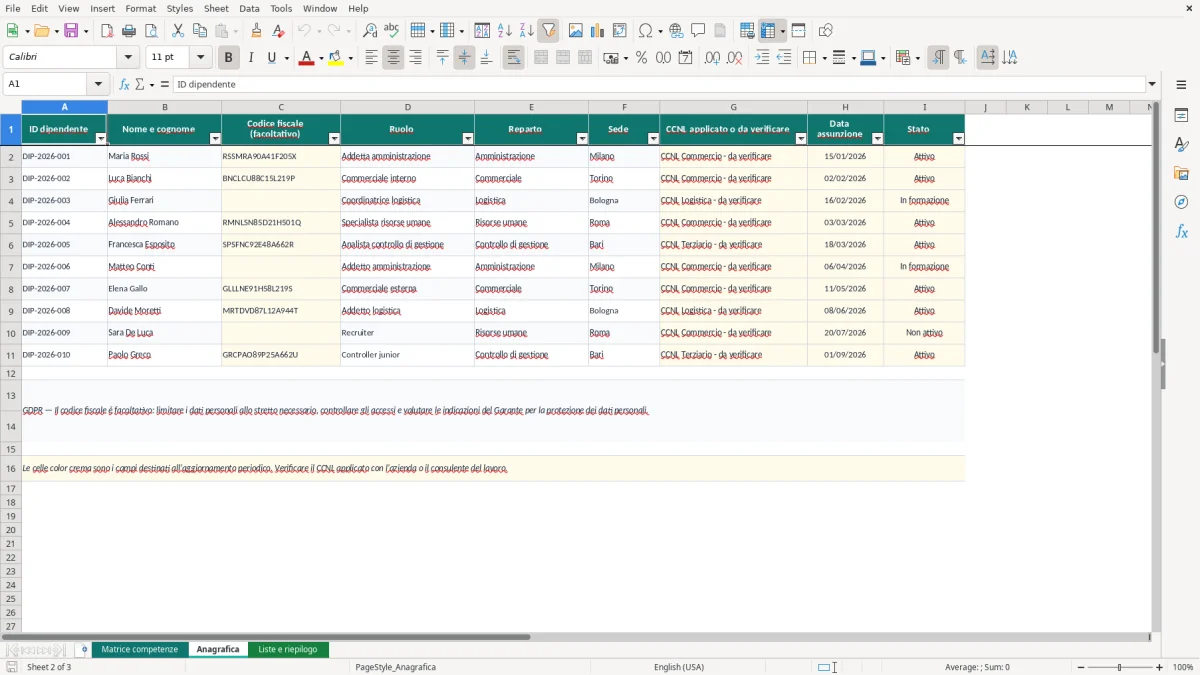Click the Clear Direct Formatting icon
This screenshot has width=1200, height=675.
(x=279, y=31)
